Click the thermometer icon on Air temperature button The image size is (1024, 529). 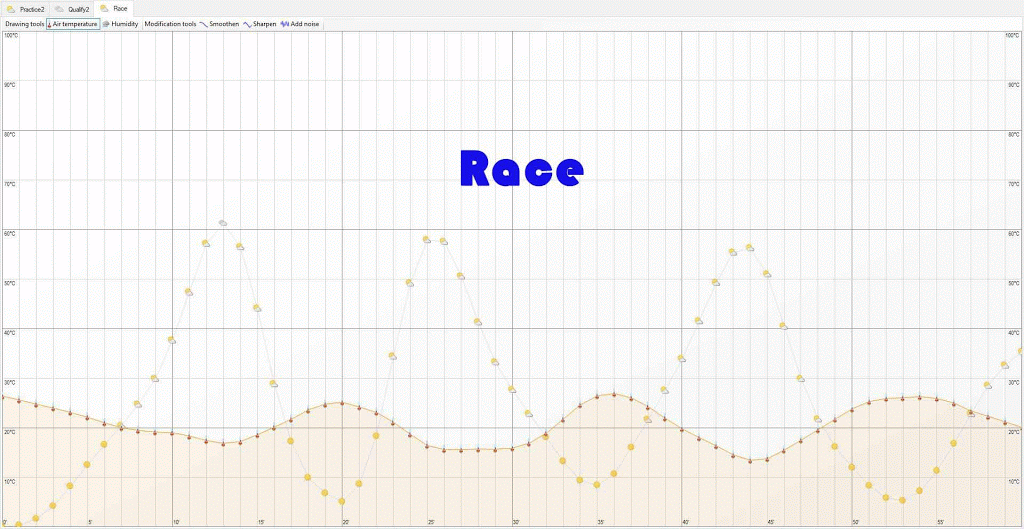click(50, 24)
